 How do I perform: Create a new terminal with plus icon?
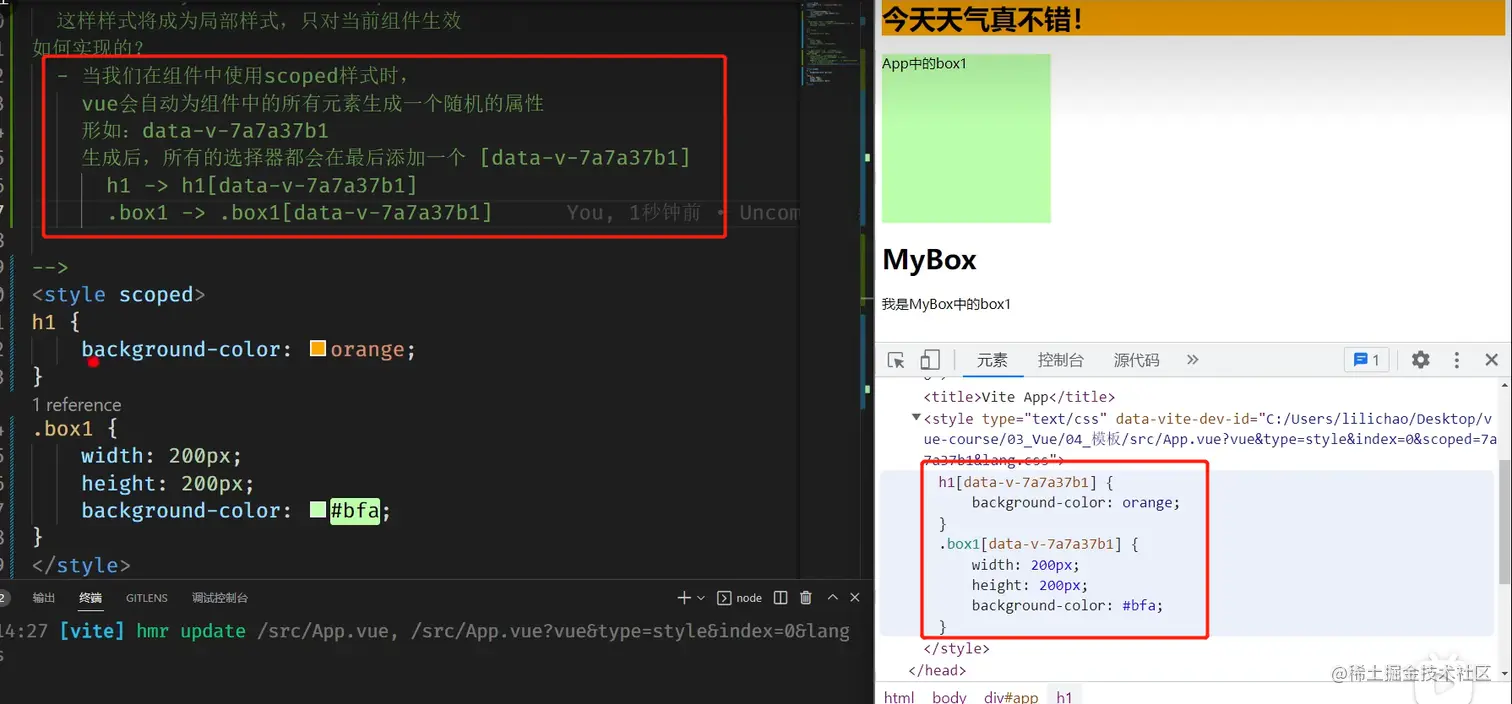click(x=684, y=598)
